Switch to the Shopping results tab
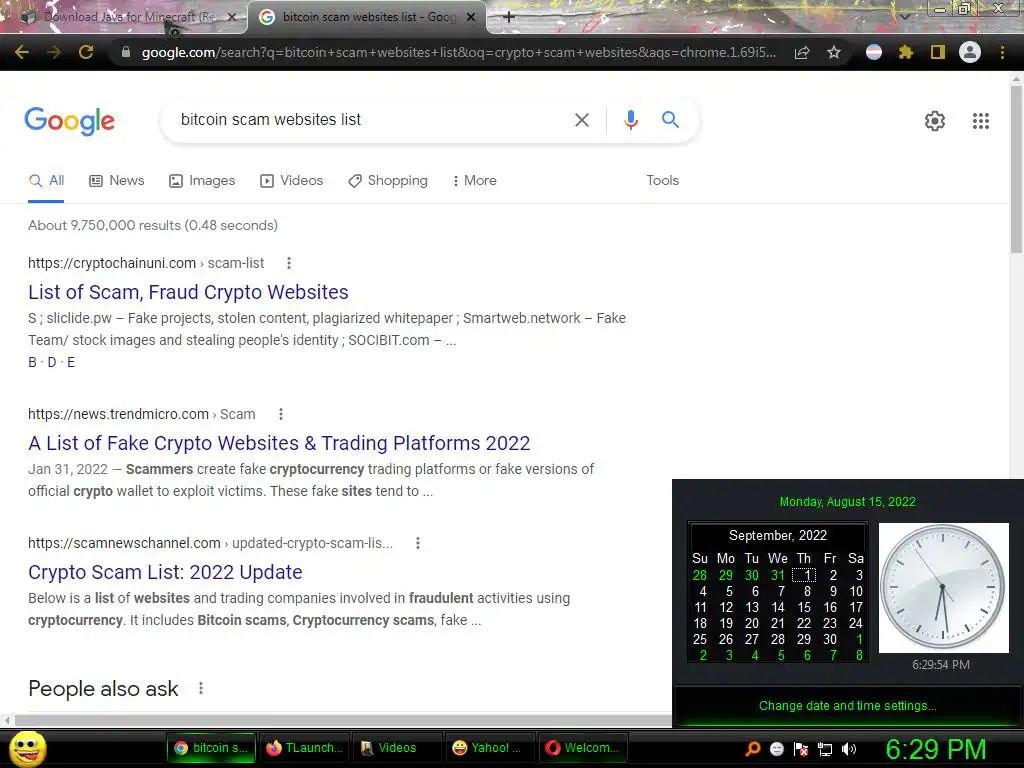Viewport: 1024px width, 768px height. click(x=388, y=181)
